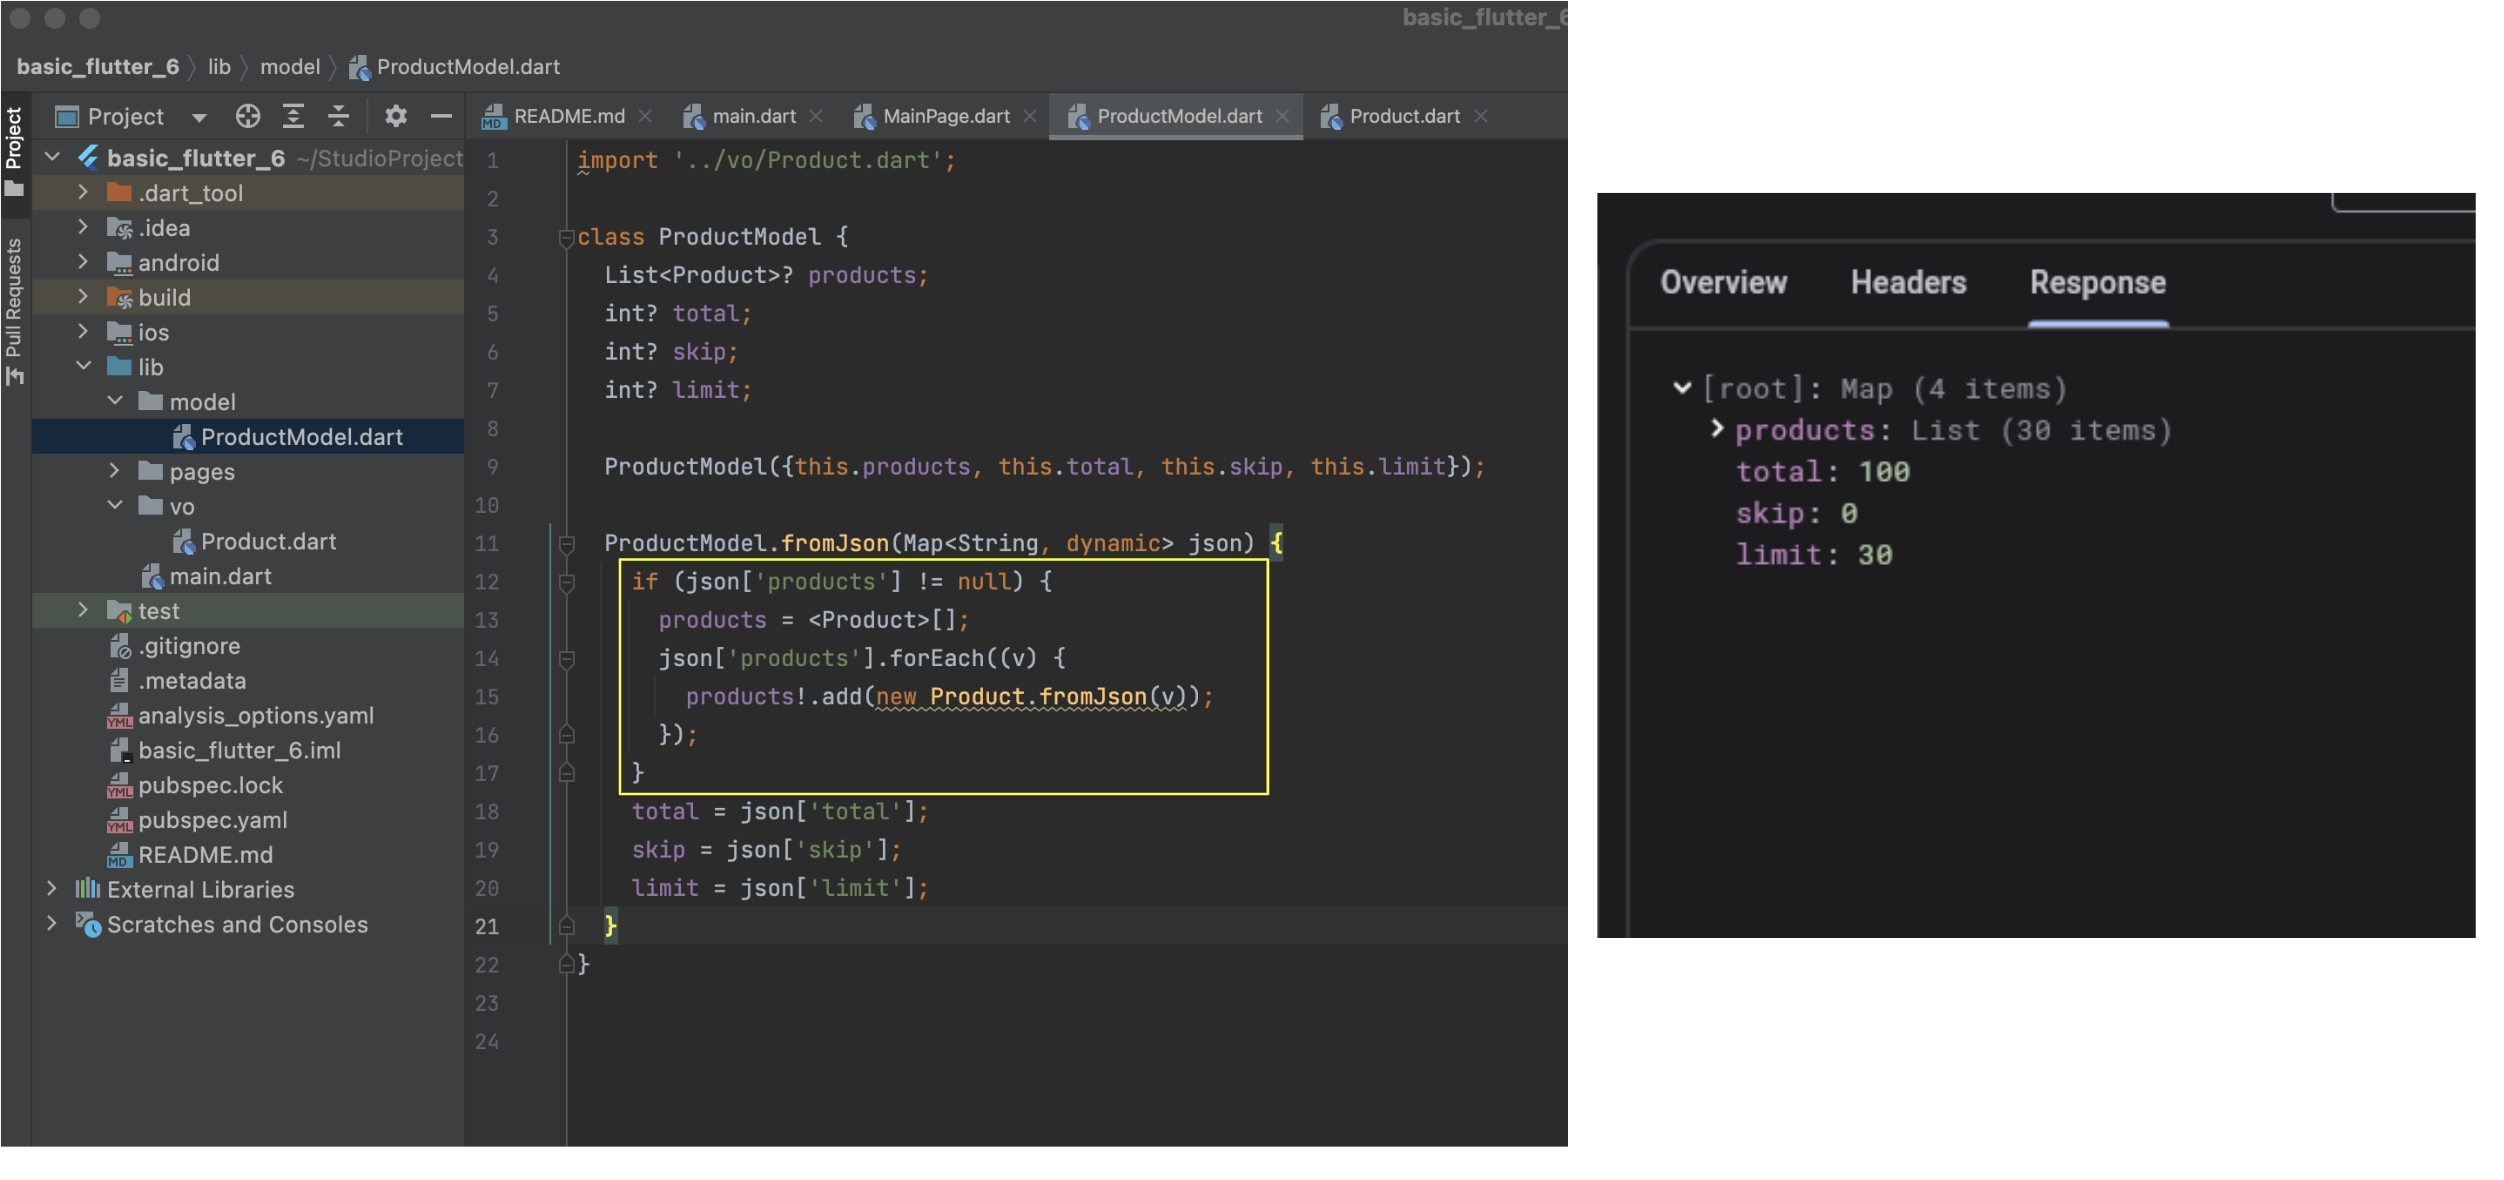Screen dimensions: 2504x1180
Task: Close the Product.dart editor tab
Action: 1481,117
